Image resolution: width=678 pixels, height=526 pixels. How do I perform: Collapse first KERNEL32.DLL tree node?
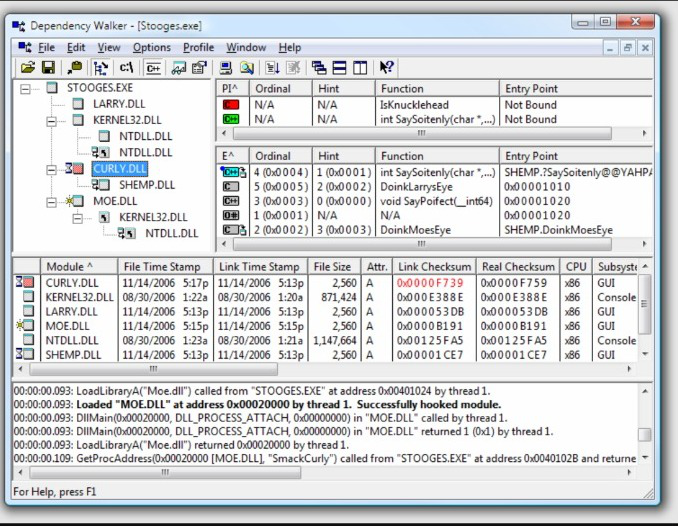pos(51,122)
